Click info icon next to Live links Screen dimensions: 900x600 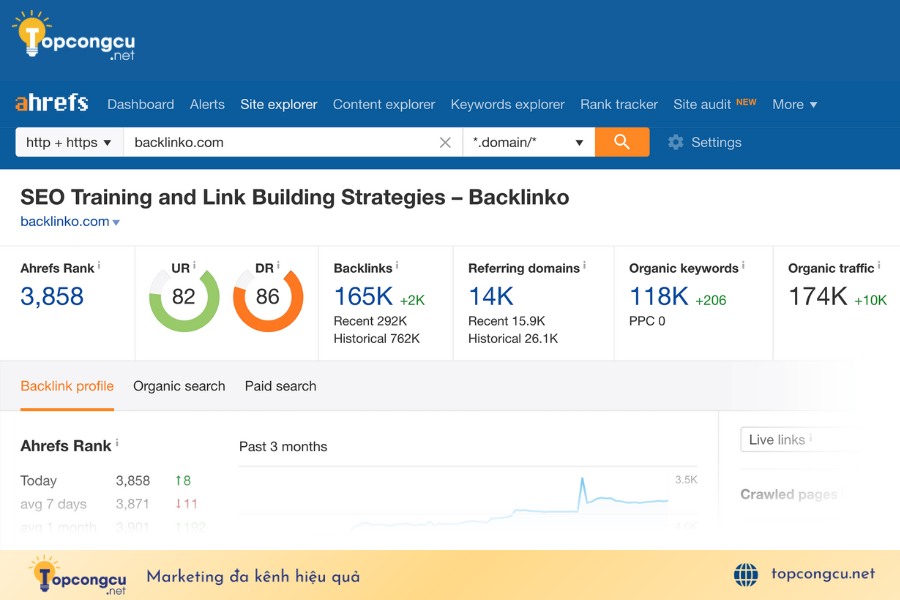click(x=810, y=438)
